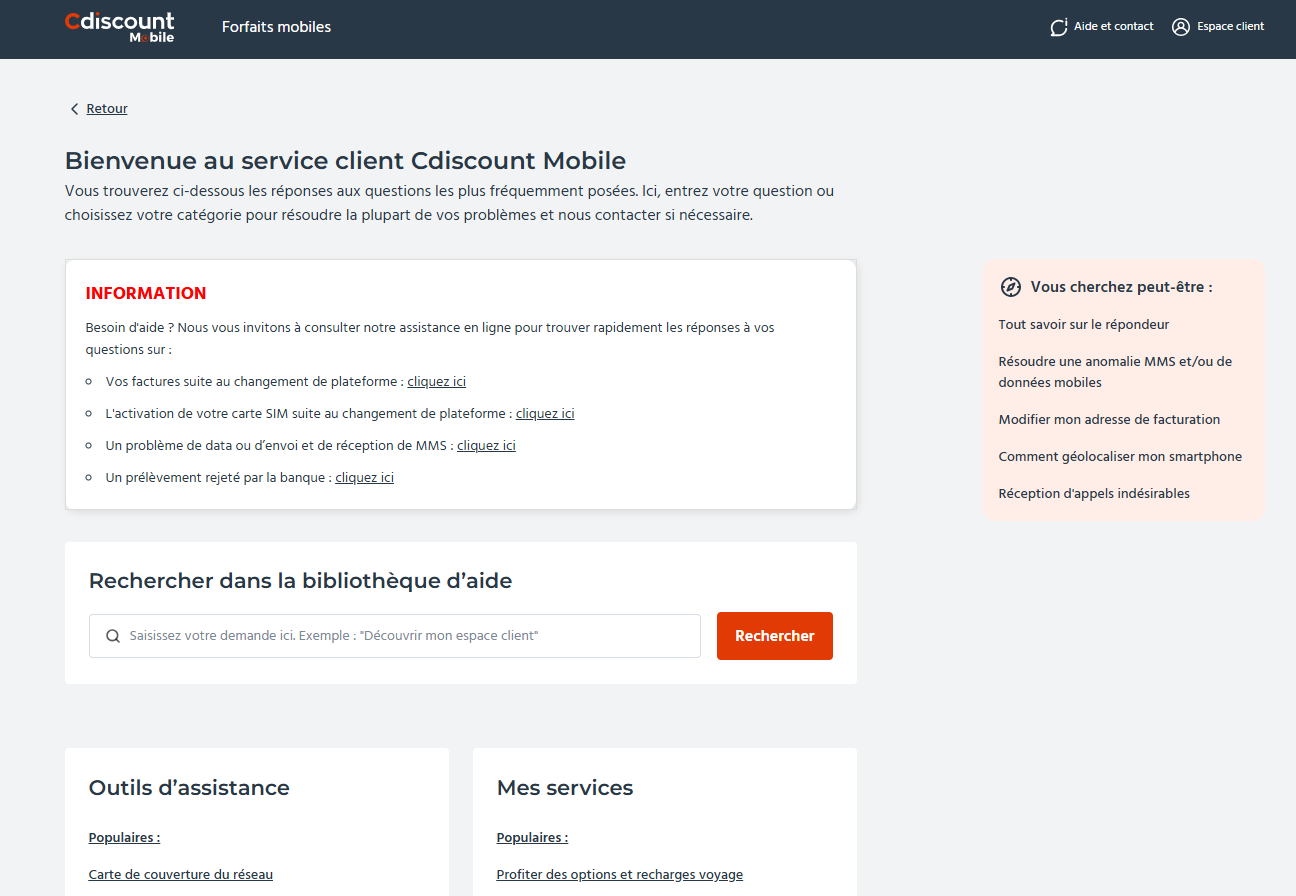
Task: Open the Forfaits mobiles menu
Action: (x=276, y=27)
